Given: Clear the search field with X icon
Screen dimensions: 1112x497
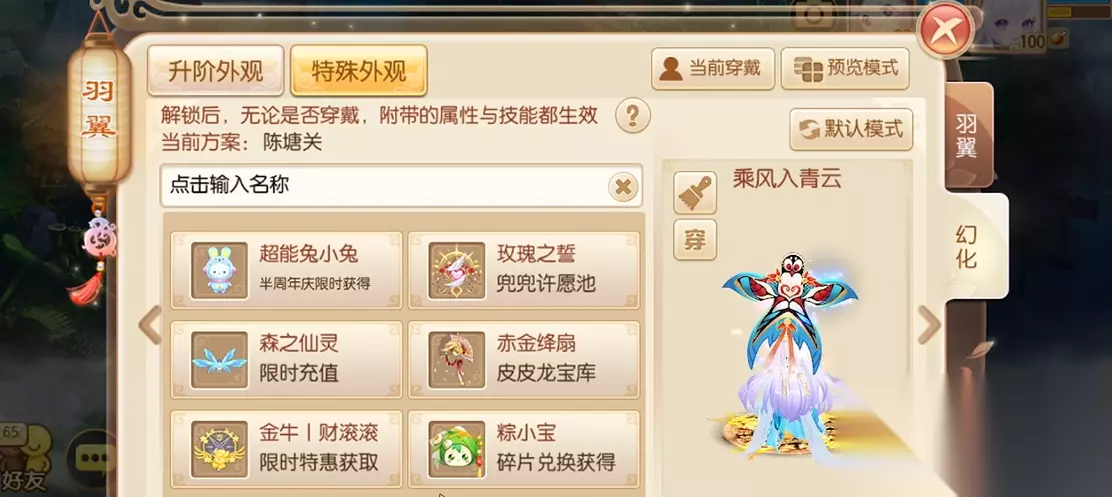Looking at the screenshot, I should (x=623, y=187).
